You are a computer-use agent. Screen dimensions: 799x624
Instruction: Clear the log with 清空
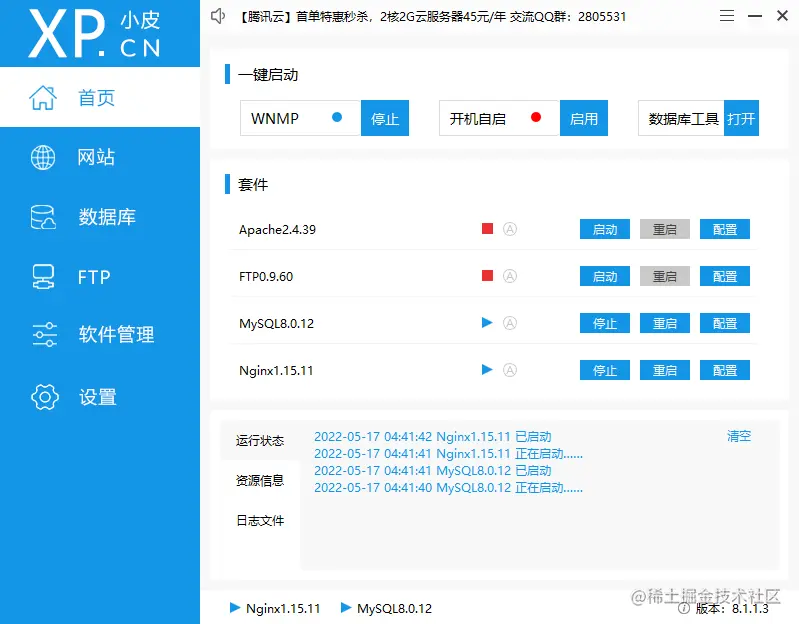(739, 436)
